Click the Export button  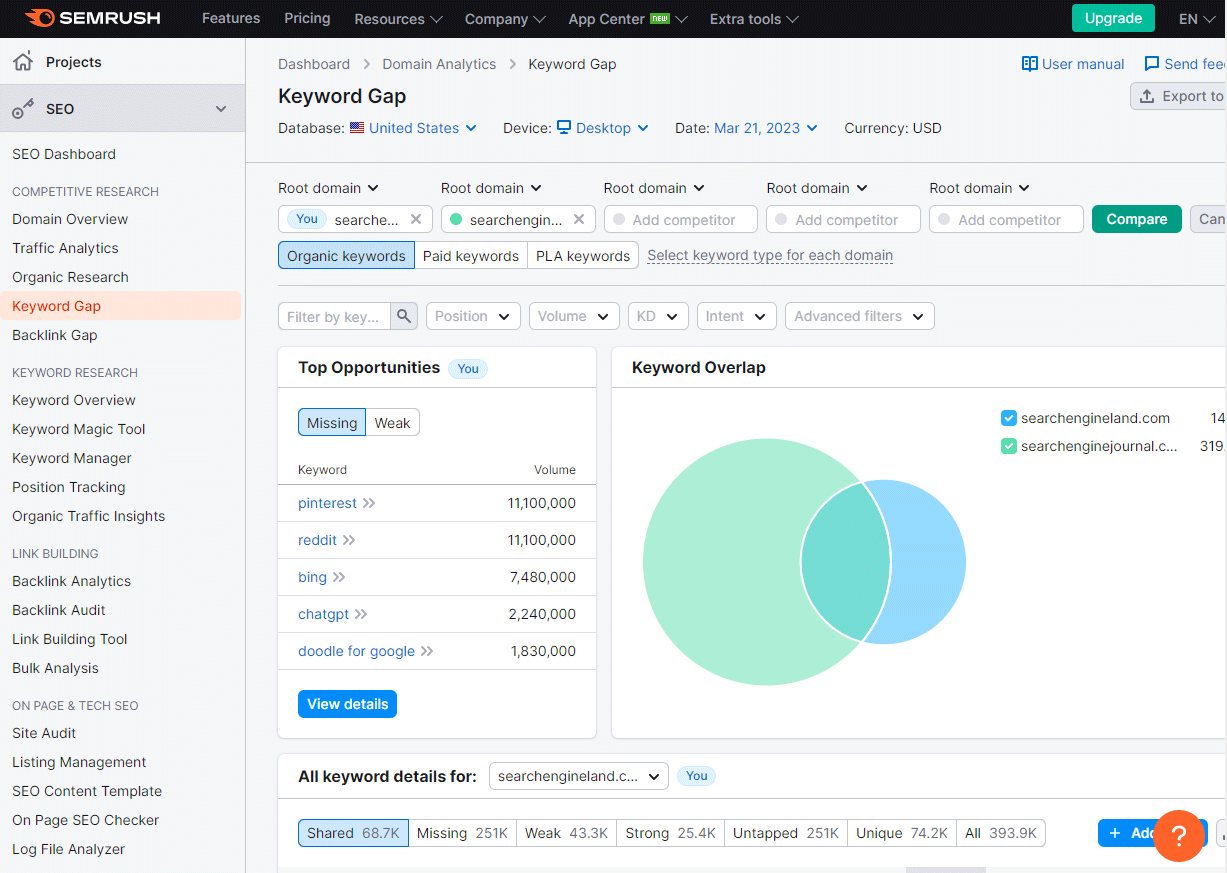[x=1180, y=96]
